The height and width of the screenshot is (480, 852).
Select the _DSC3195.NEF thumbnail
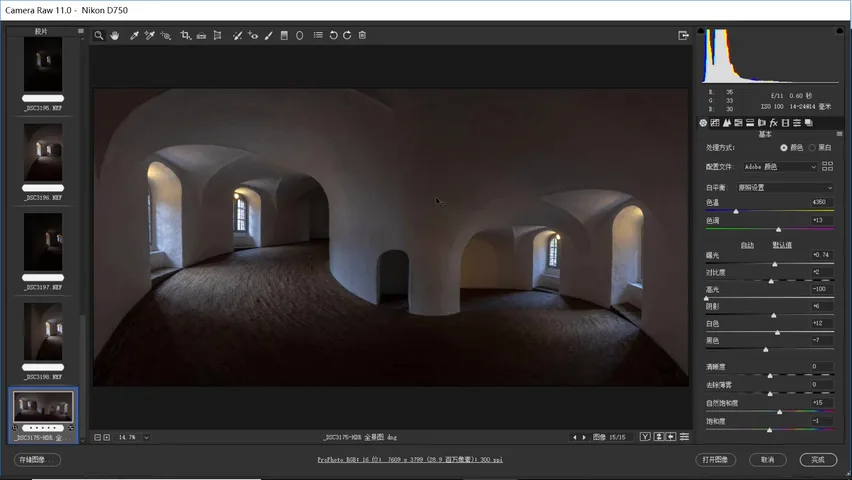pos(42,64)
